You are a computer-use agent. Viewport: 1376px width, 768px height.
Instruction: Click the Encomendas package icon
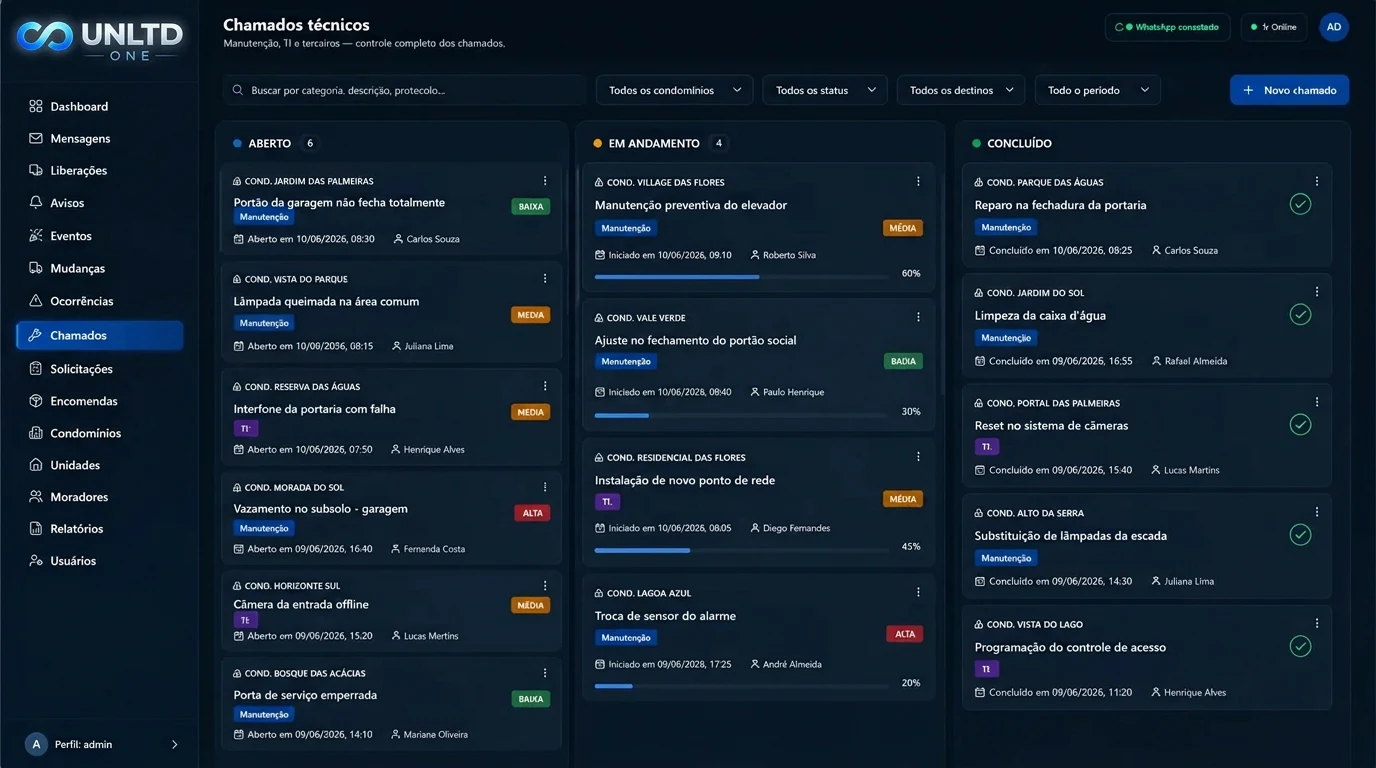pos(36,400)
